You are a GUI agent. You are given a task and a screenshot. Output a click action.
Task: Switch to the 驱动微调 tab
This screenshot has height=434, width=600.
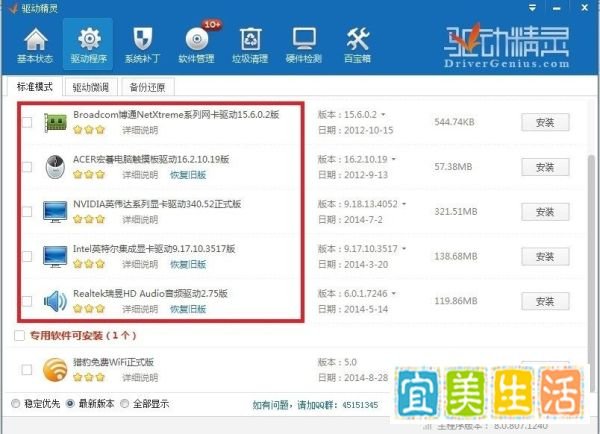(x=91, y=87)
